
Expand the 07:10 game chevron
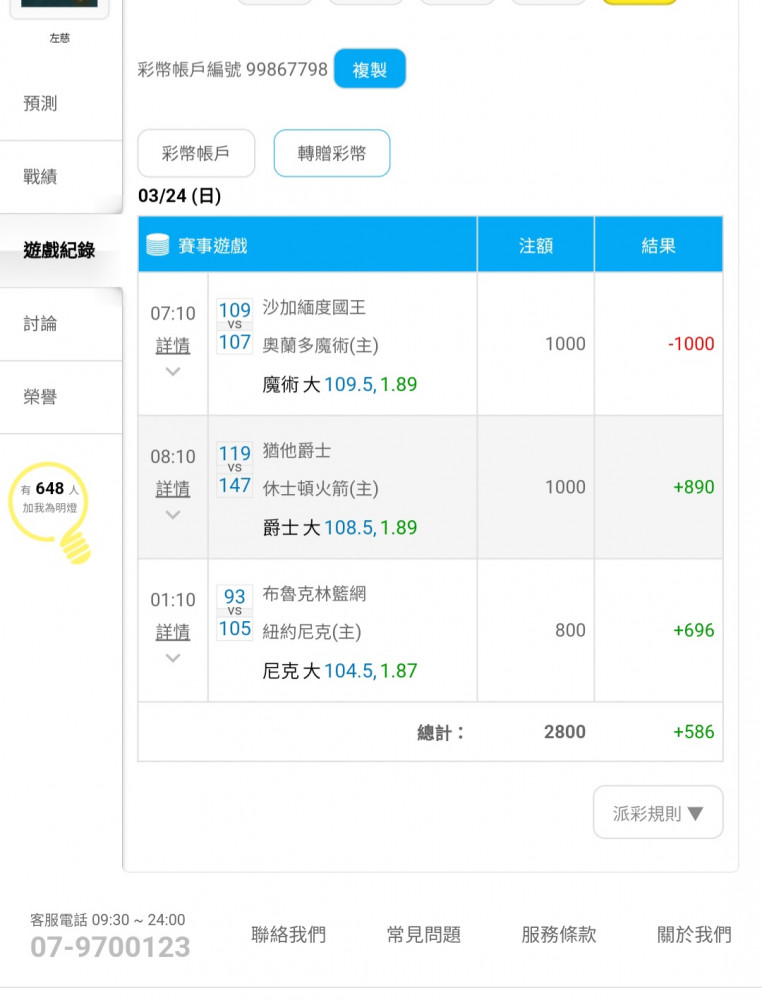point(173,371)
